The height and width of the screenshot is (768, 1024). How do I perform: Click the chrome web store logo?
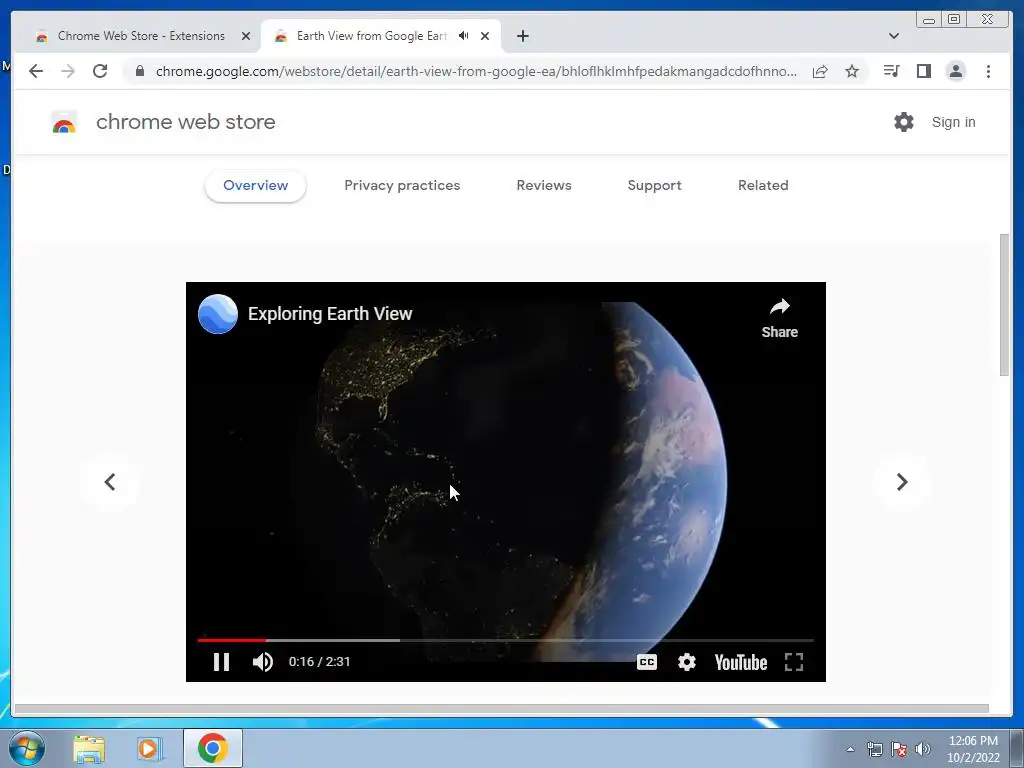64,122
